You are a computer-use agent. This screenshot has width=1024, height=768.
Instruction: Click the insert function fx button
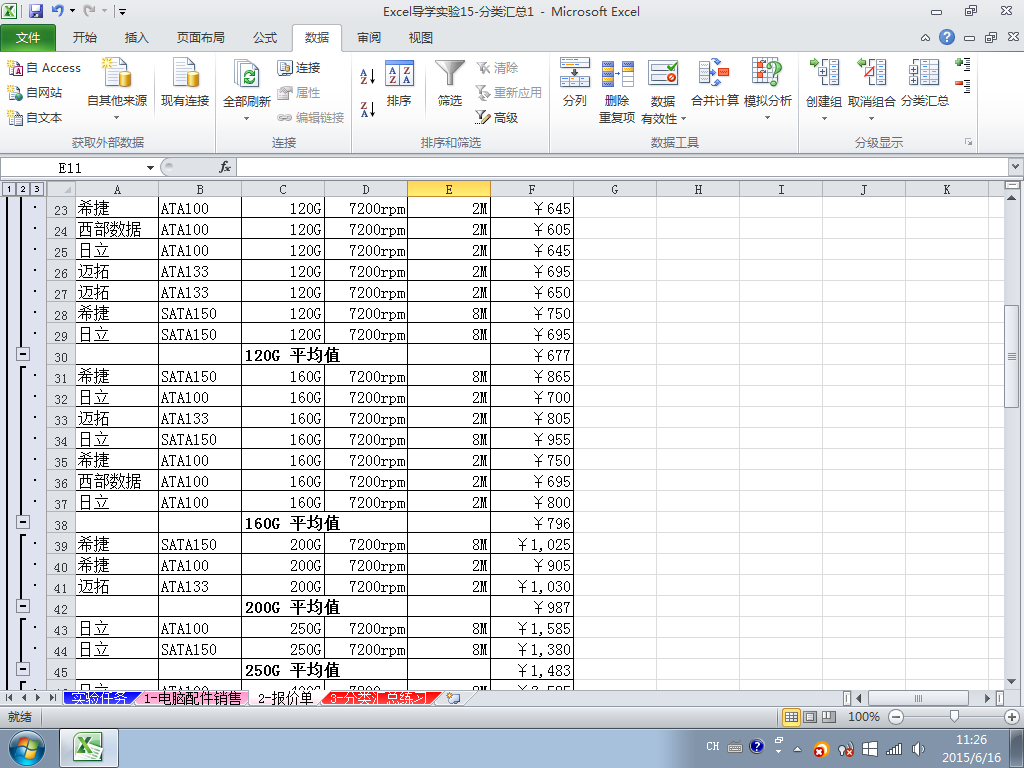click(225, 167)
